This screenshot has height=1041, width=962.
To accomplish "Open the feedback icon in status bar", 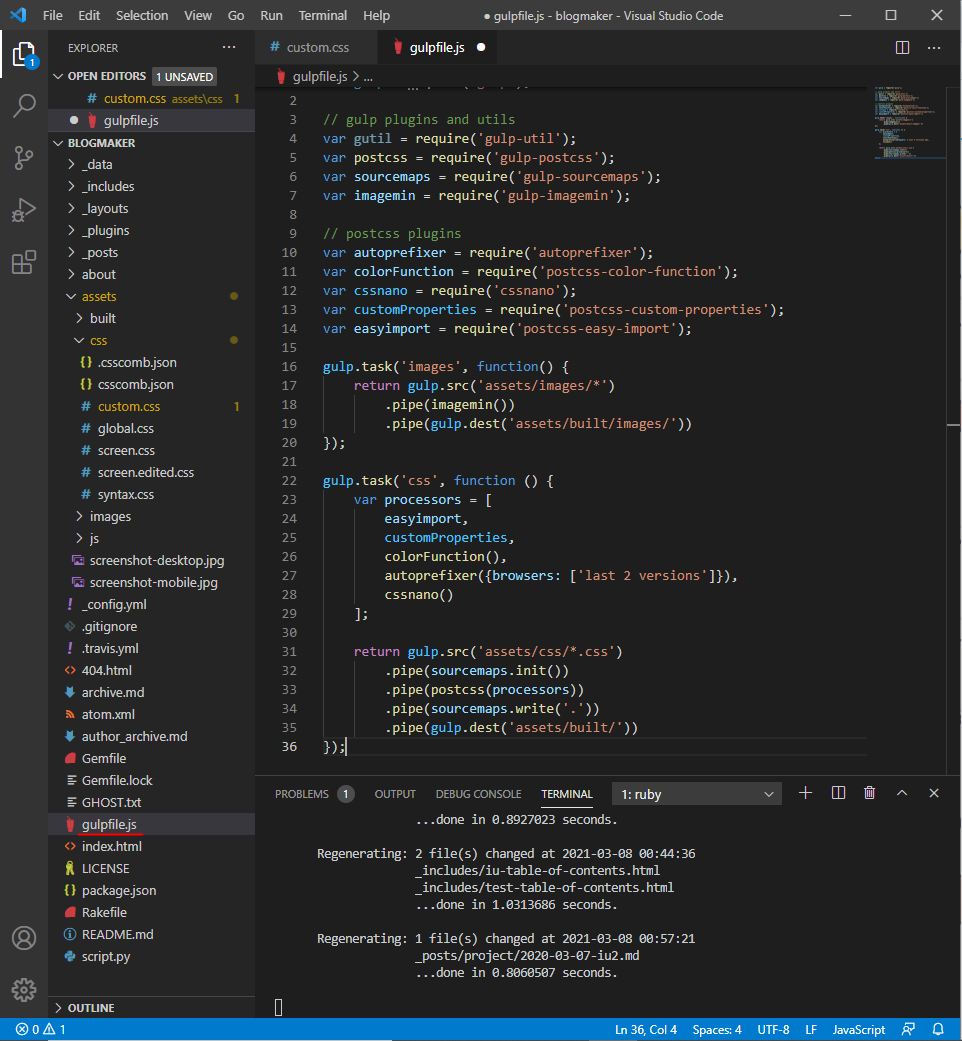I will tap(909, 1029).
